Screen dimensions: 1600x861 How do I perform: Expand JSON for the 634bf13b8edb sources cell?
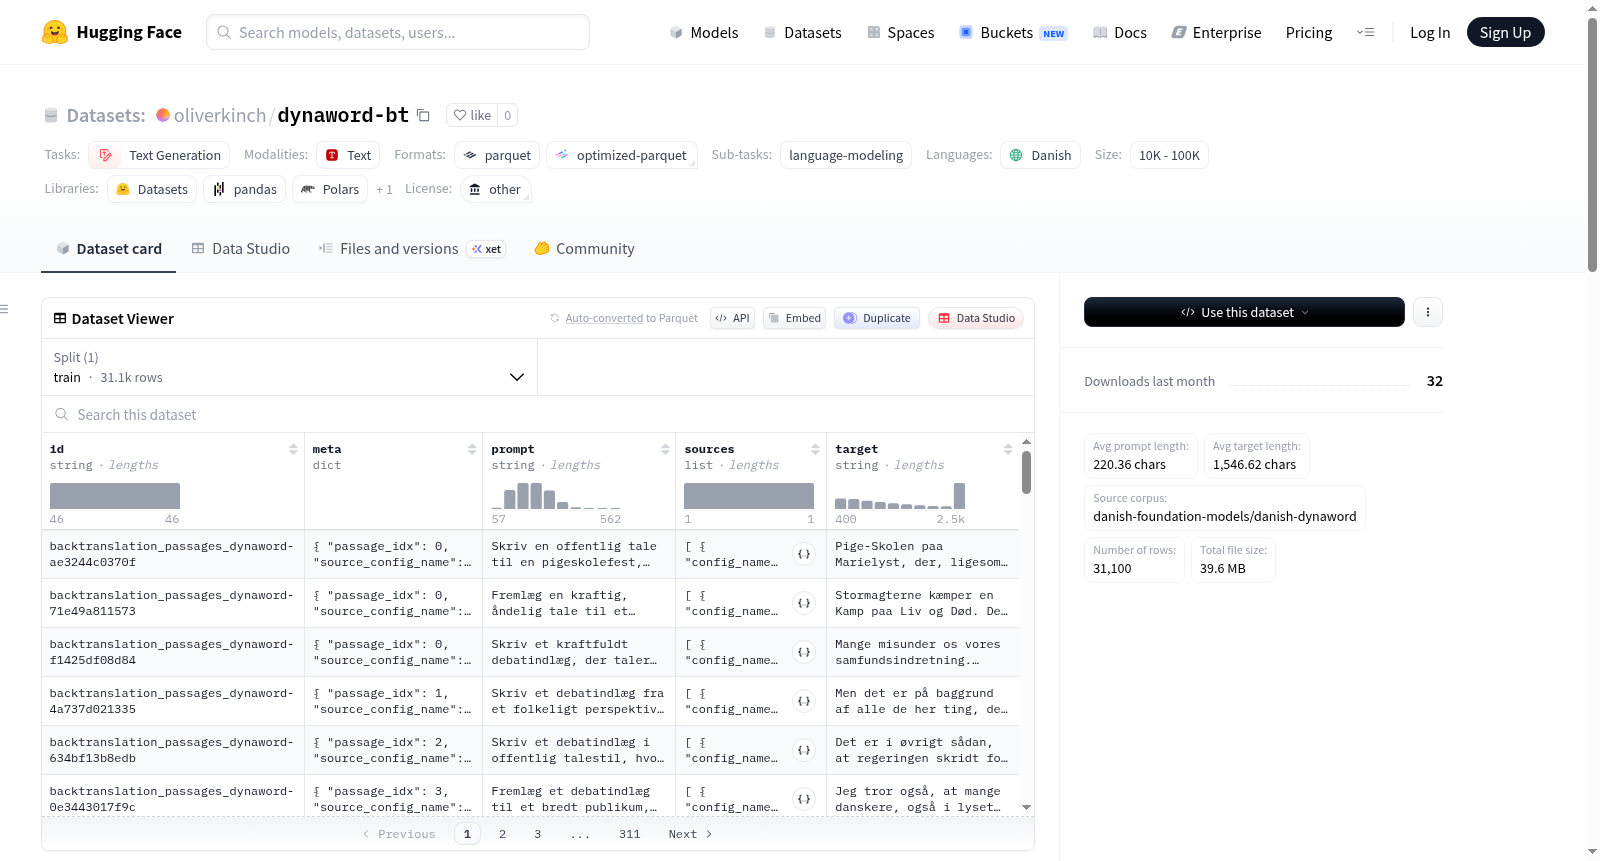804,750
